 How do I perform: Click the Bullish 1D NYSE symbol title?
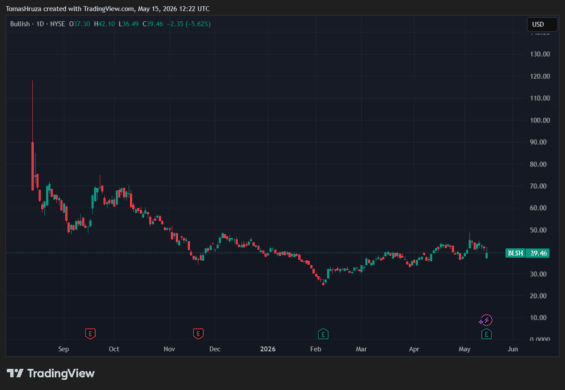click(x=37, y=24)
